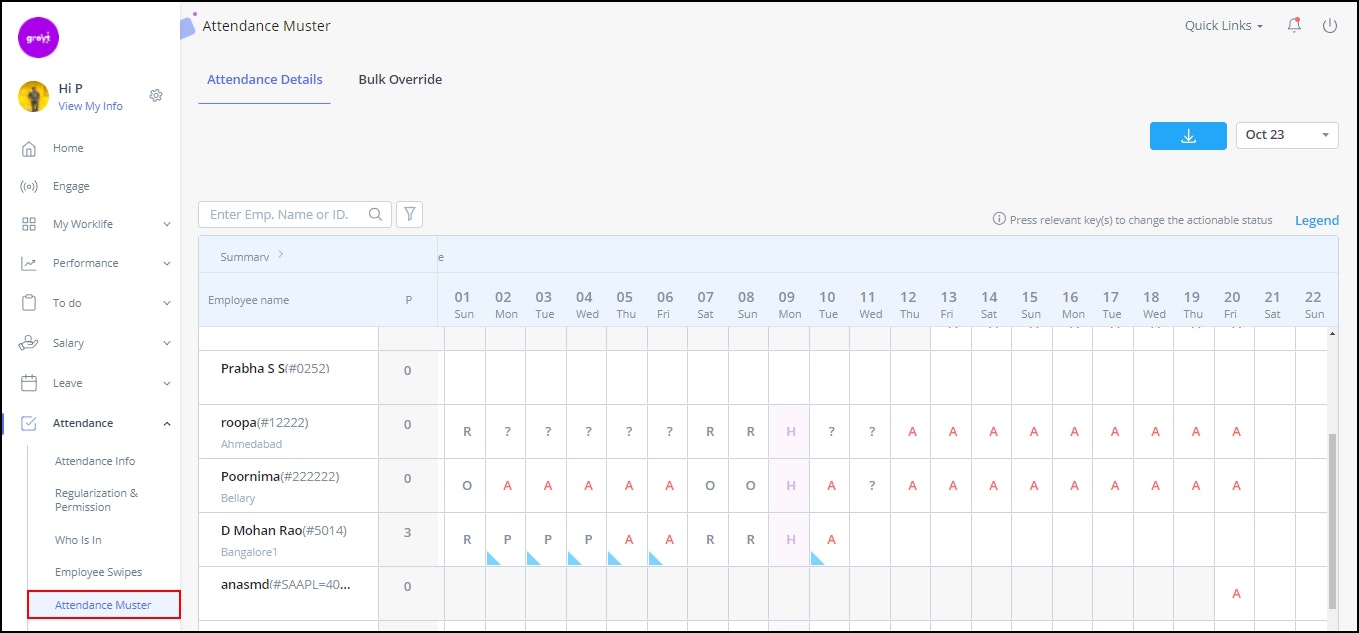Open the filter funnel icon

coord(410,214)
